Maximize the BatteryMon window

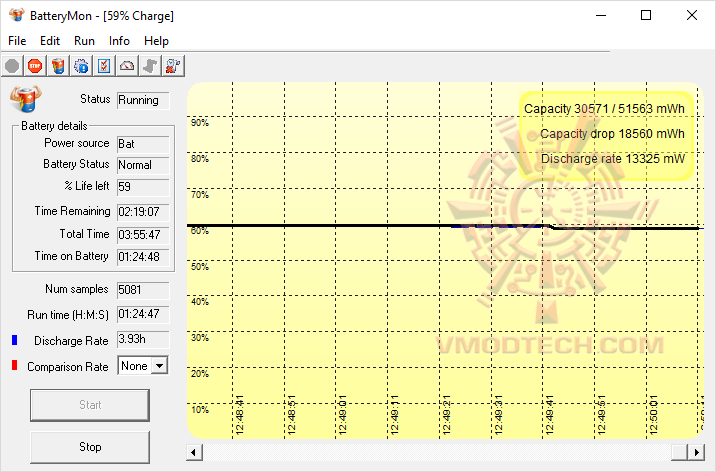pyautogui.click(x=646, y=16)
